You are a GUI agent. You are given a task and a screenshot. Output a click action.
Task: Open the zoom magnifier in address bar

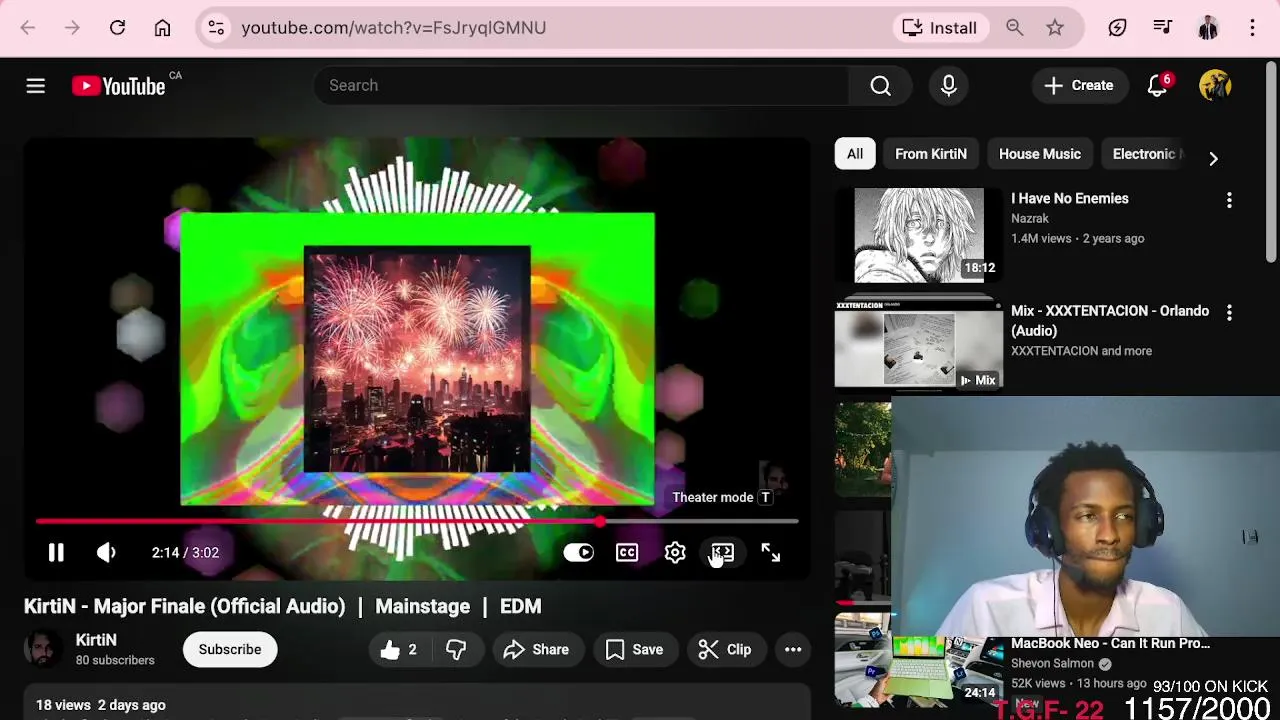pyautogui.click(x=1015, y=28)
